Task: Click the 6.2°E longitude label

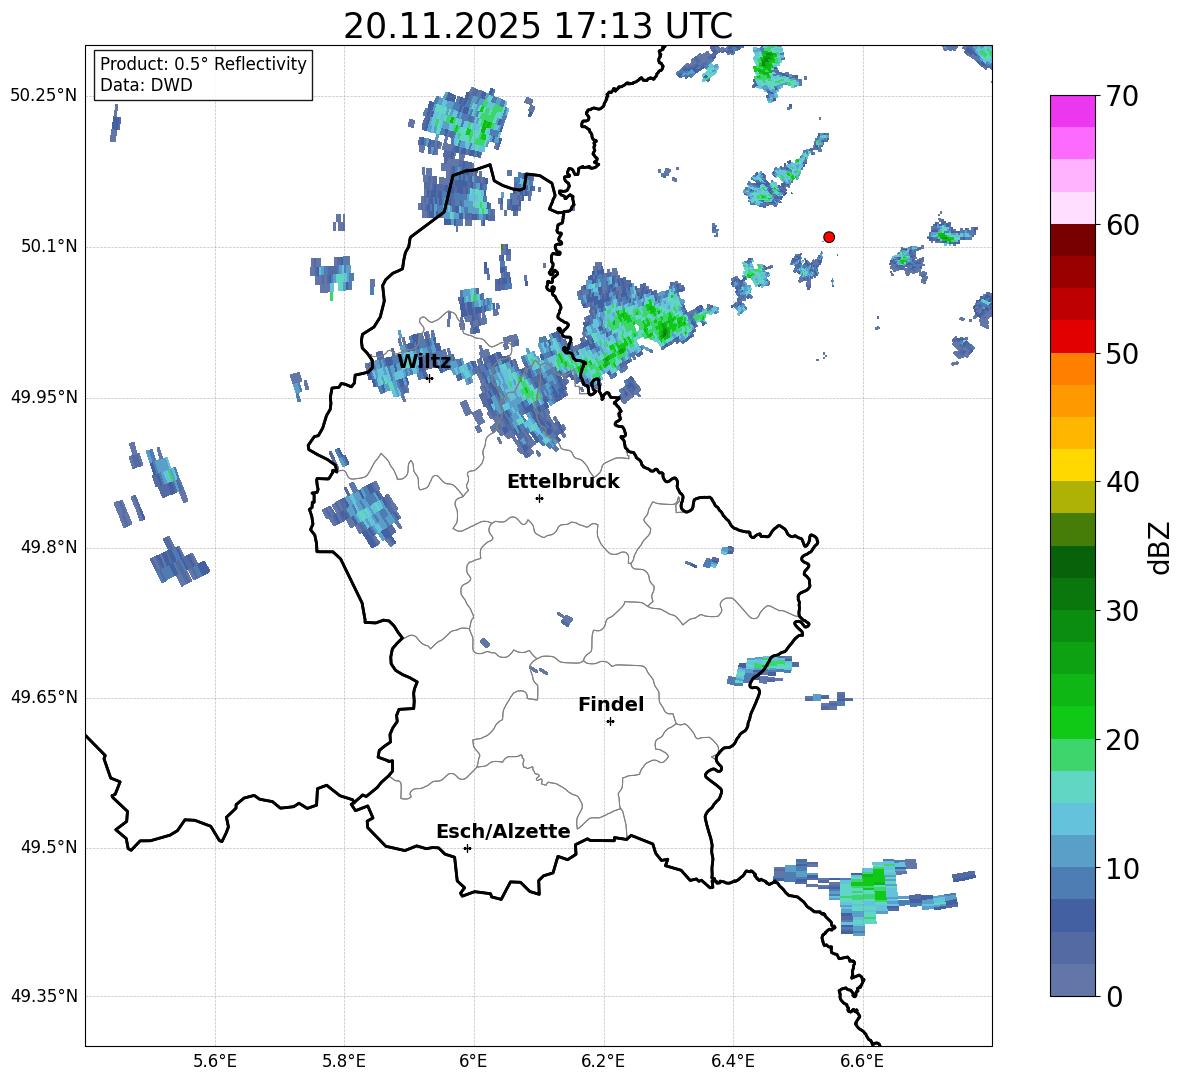Action: pos(603,1061)
